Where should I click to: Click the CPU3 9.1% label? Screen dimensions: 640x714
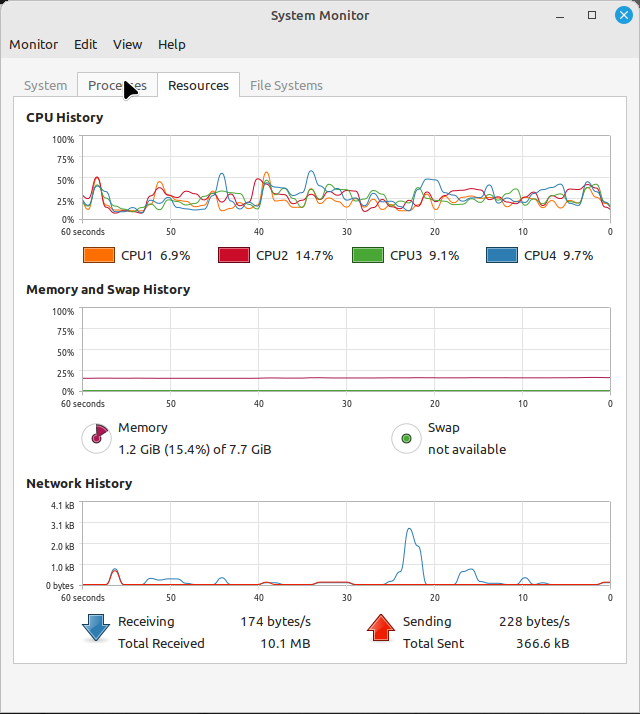click(424, 255)
